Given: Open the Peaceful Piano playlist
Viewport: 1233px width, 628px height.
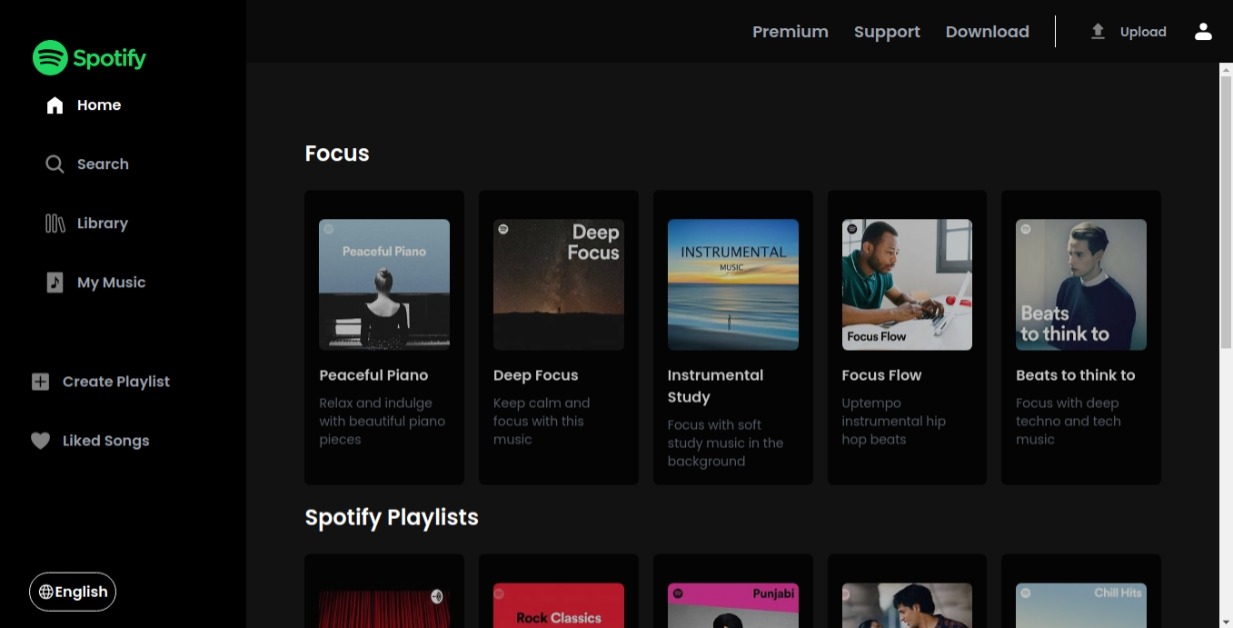Looking at the screenshot, I should 383,337.
